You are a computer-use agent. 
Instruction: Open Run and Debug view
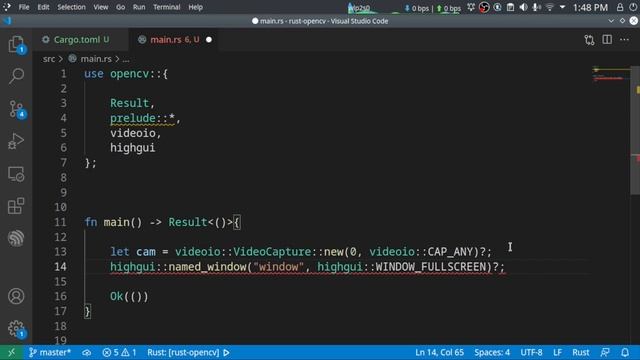pos(16,141)
